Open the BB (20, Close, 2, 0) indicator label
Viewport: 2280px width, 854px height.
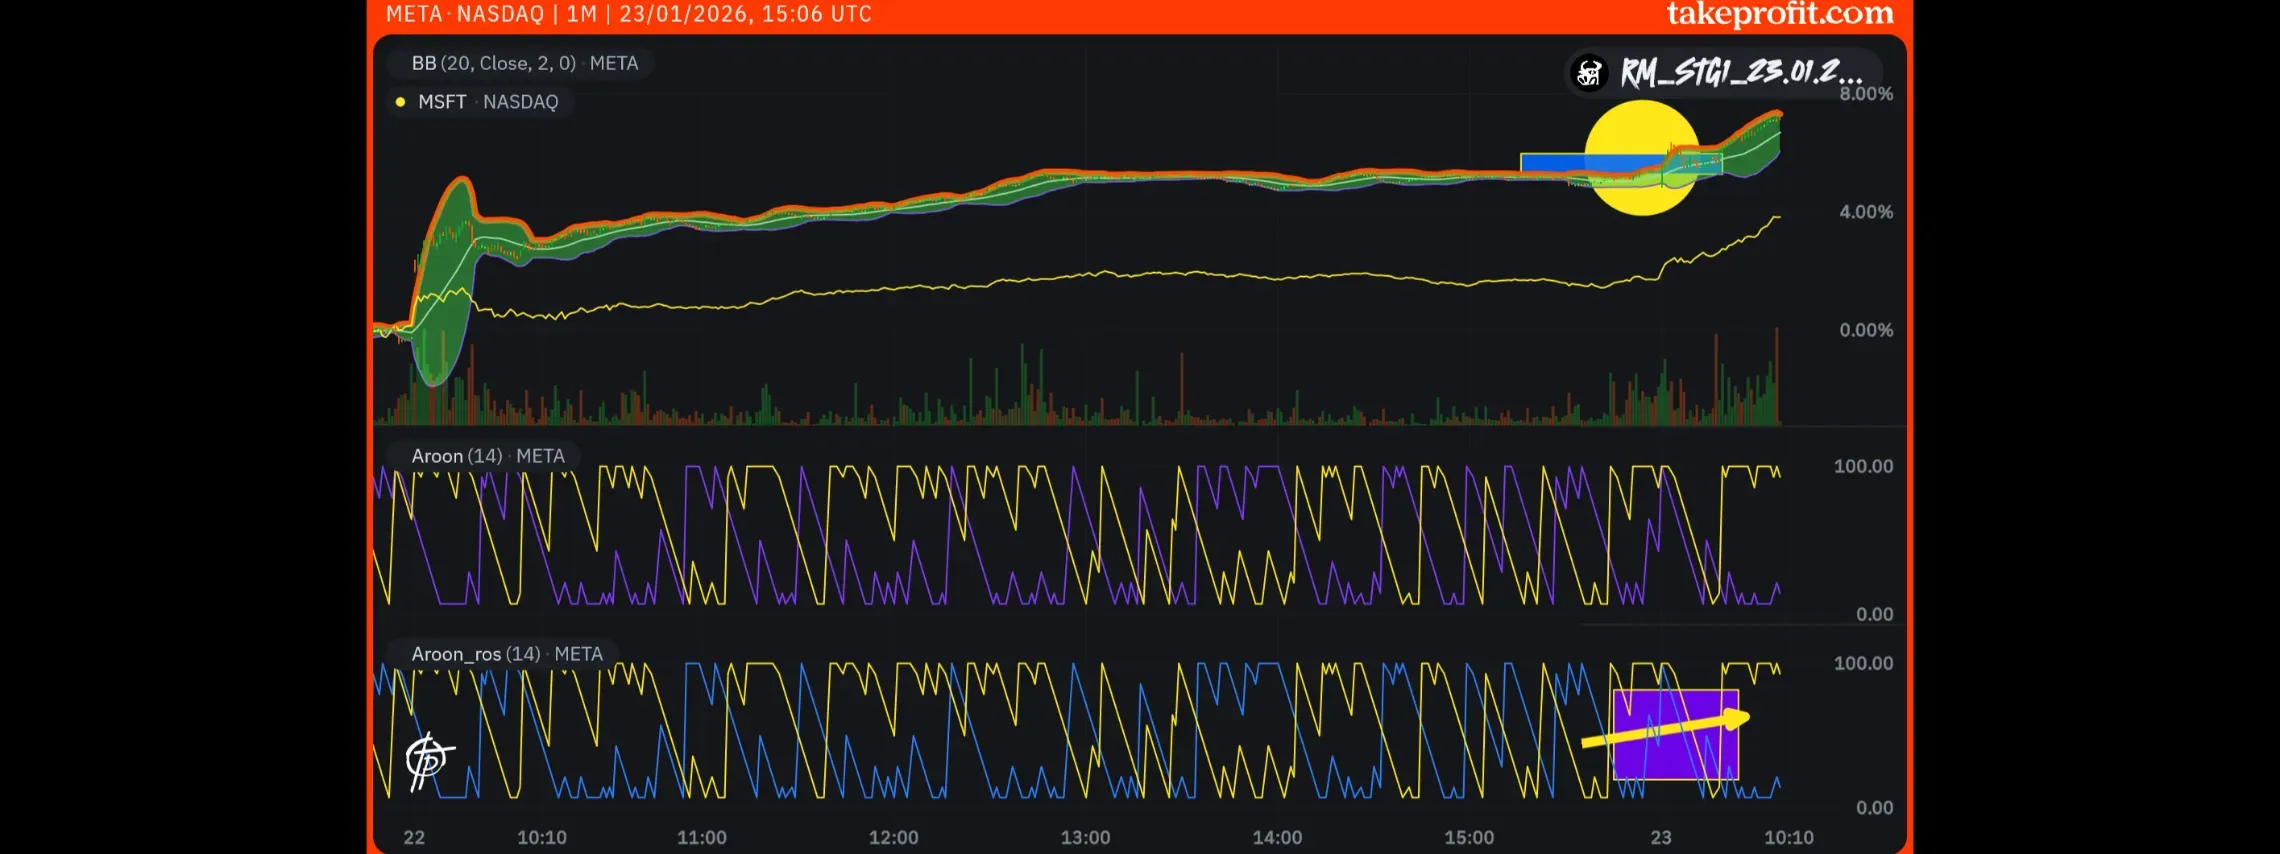[523, 63]
